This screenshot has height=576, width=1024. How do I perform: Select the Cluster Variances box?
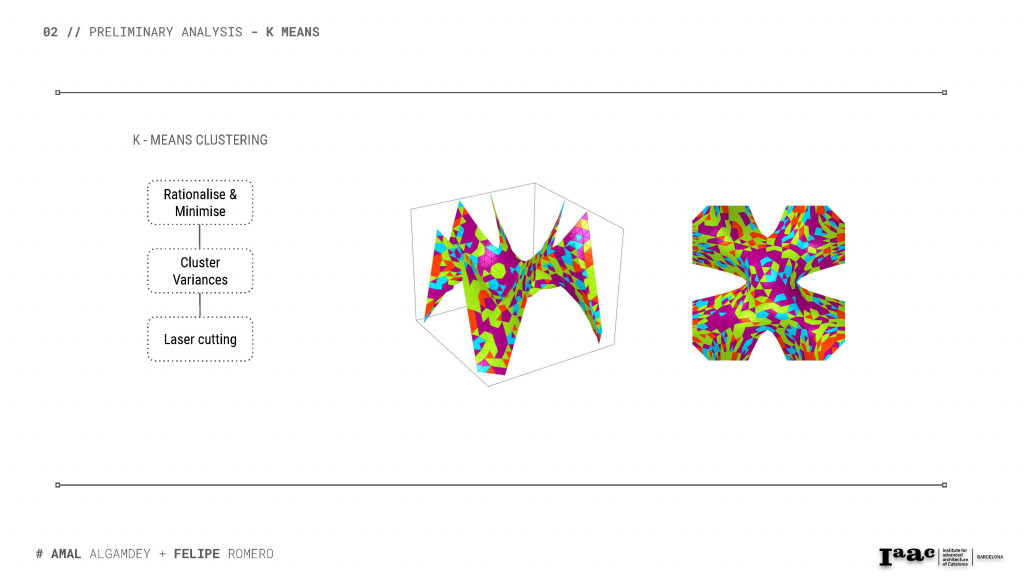pyautogui.click(x=200, y=271)
